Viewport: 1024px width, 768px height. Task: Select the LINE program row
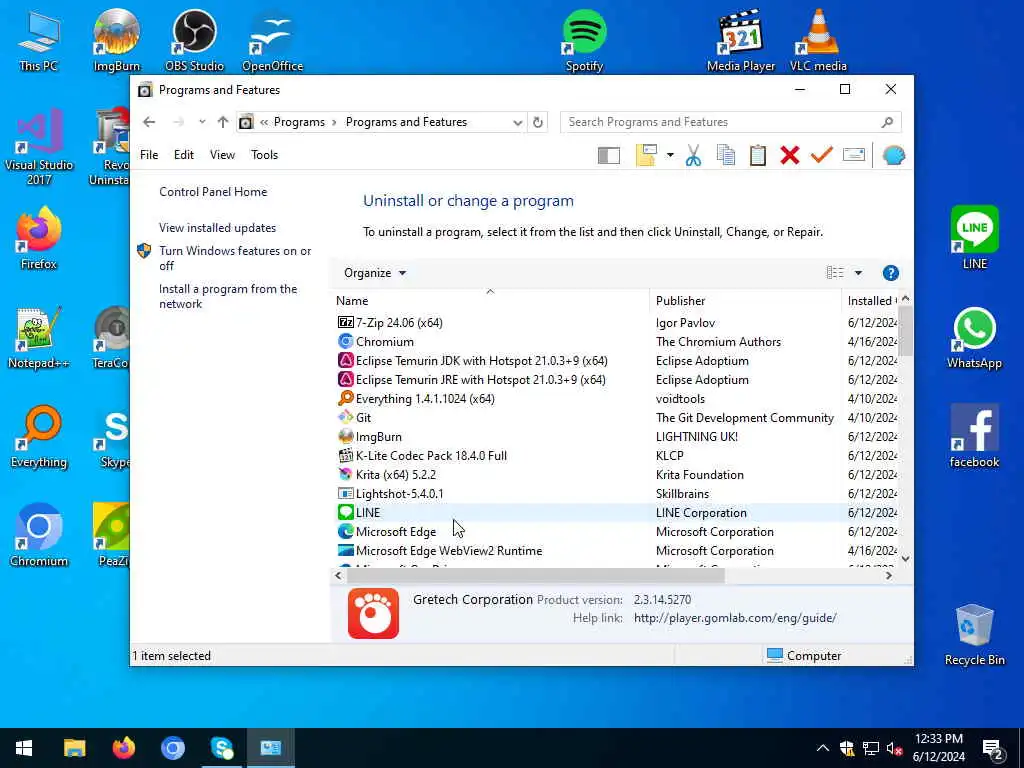(x=616, y=513)
